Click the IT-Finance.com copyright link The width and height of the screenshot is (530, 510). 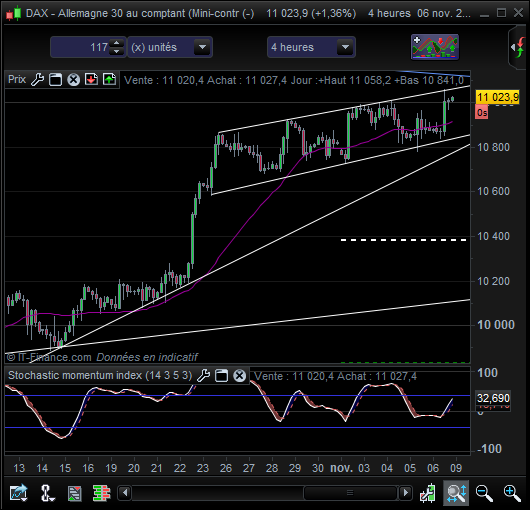click(x=49, y=357)
